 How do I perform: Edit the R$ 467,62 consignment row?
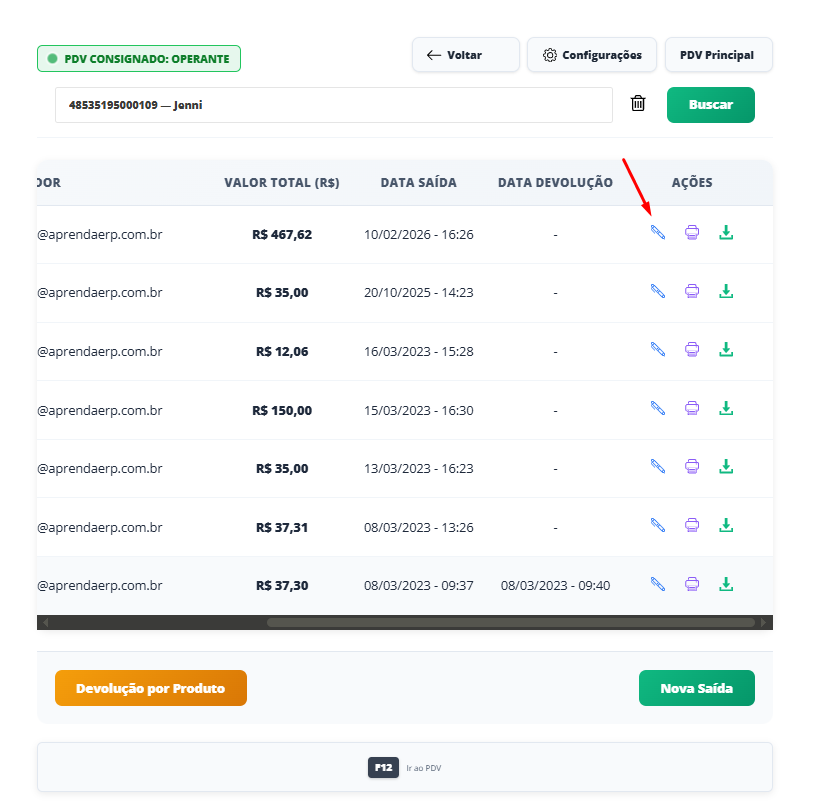657,233
